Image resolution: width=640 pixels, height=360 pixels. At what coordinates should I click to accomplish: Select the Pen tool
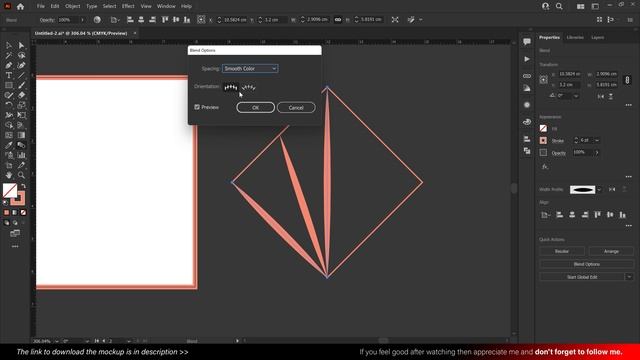pos(9,65)
